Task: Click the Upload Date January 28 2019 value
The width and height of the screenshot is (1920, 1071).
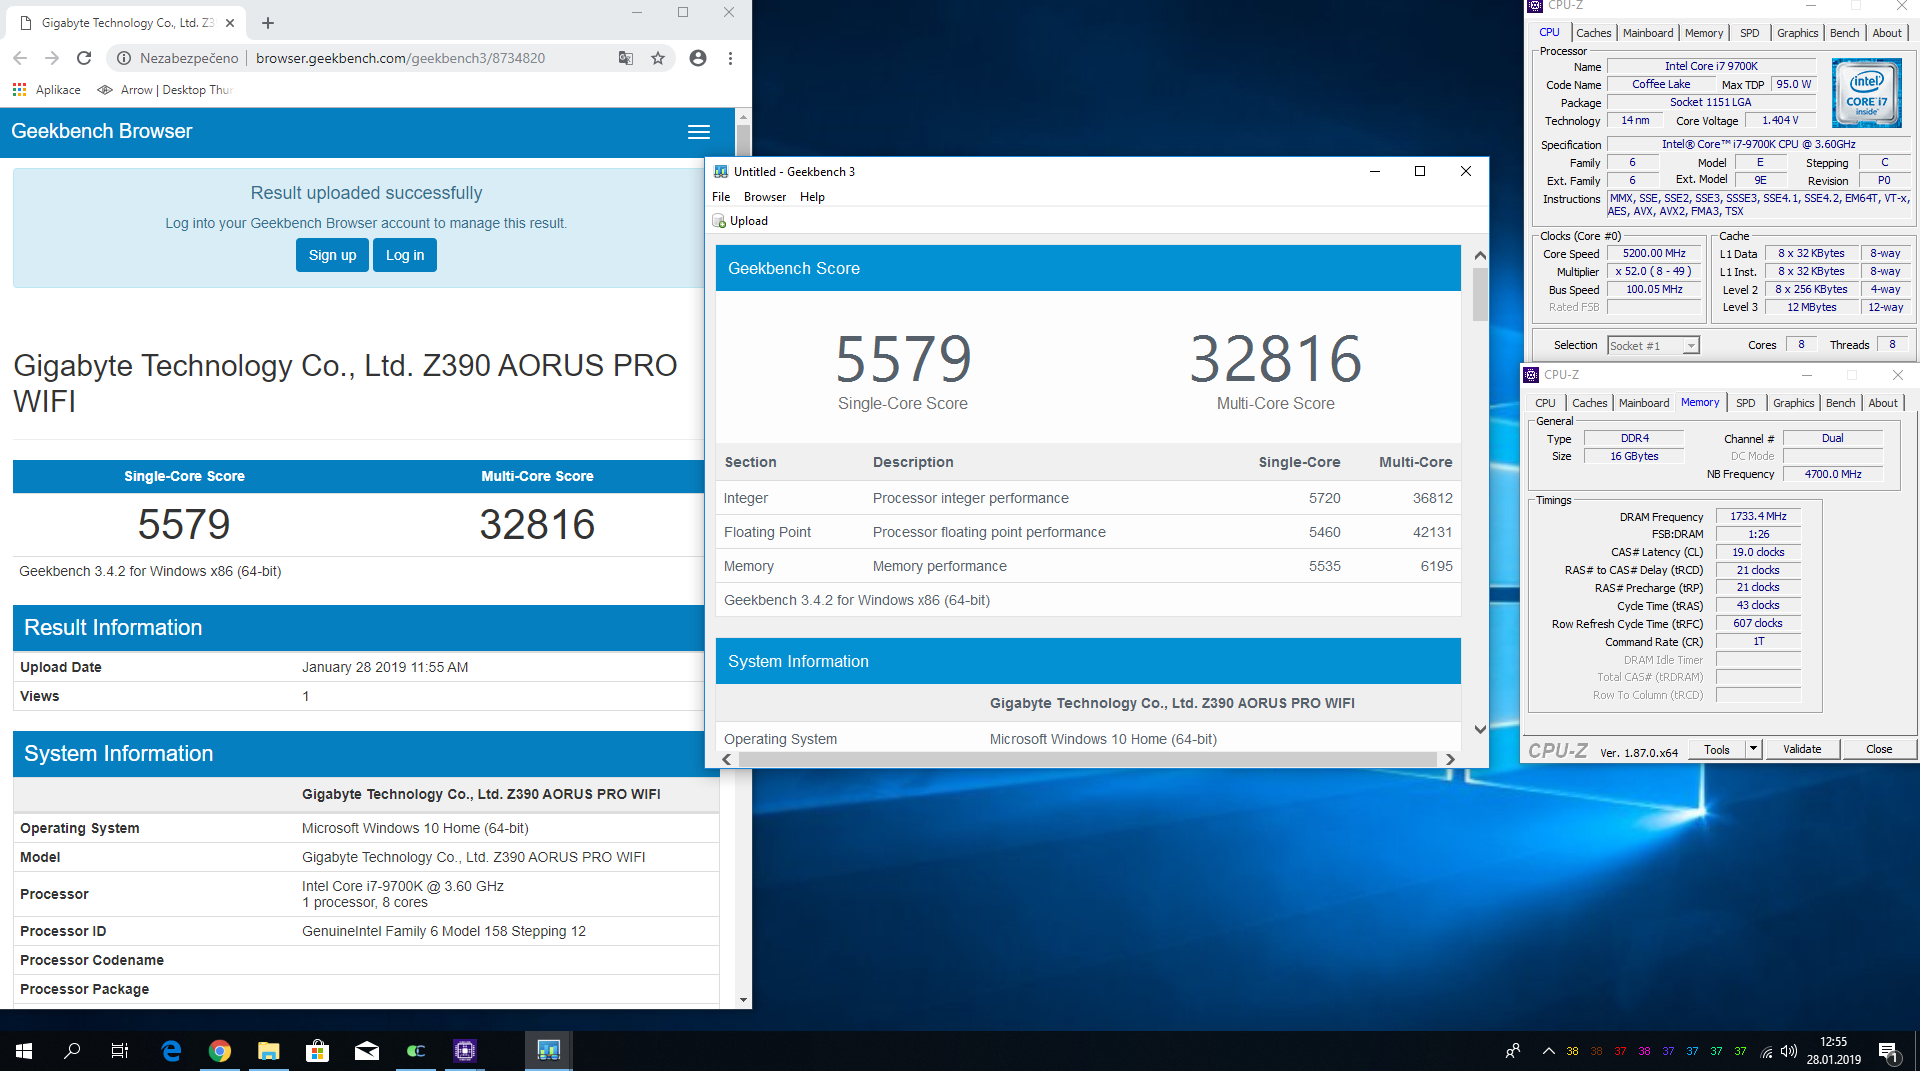Action: pos(385,667)
